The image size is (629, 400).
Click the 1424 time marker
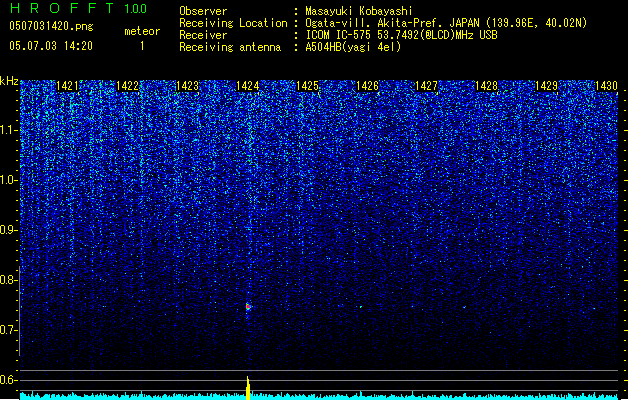click(248, 86)
